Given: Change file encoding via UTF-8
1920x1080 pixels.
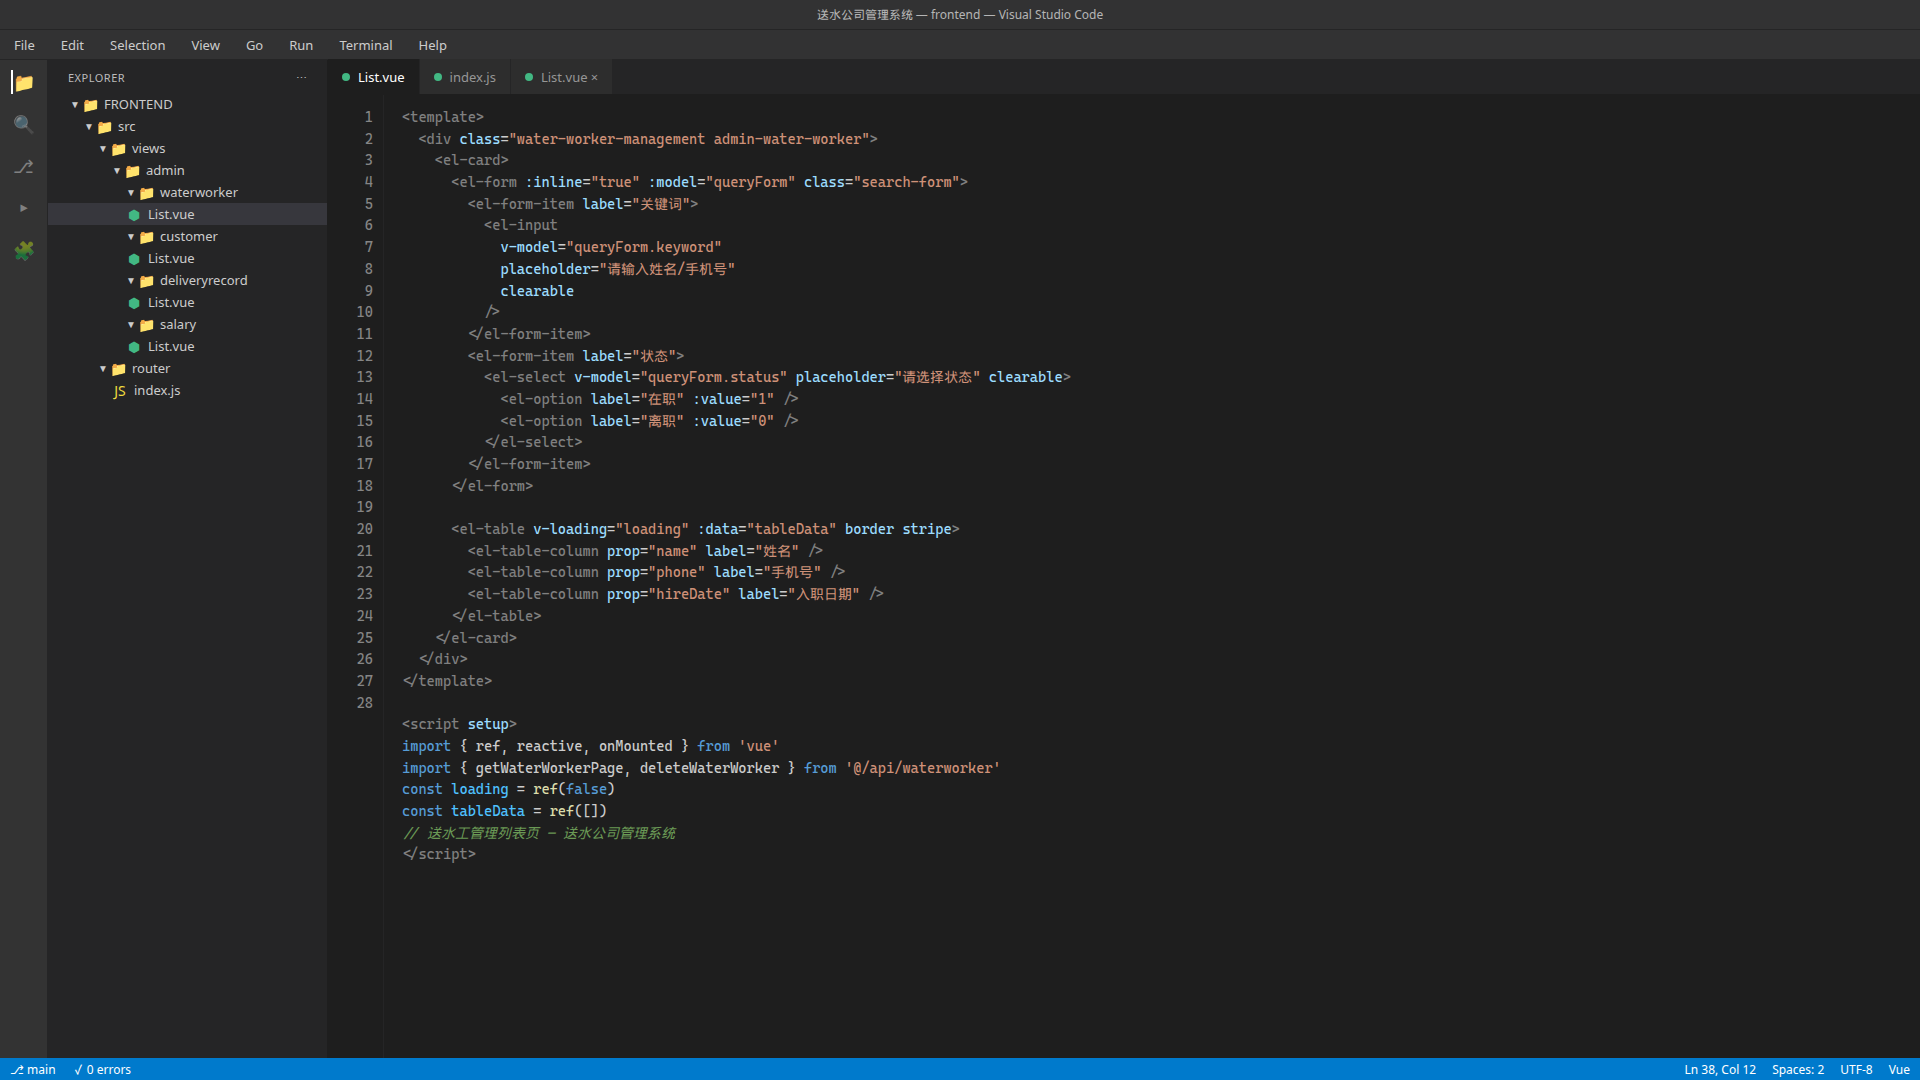Looking at the screenshot, I should (x=1856, y=1070).
